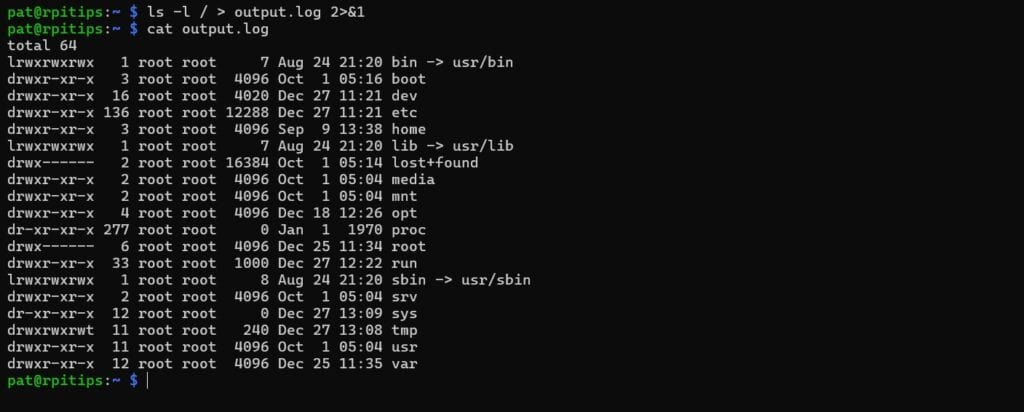Click the 'proc' directory name
The height and width of the screenshot is (412, 1024).
click(409, 229)
